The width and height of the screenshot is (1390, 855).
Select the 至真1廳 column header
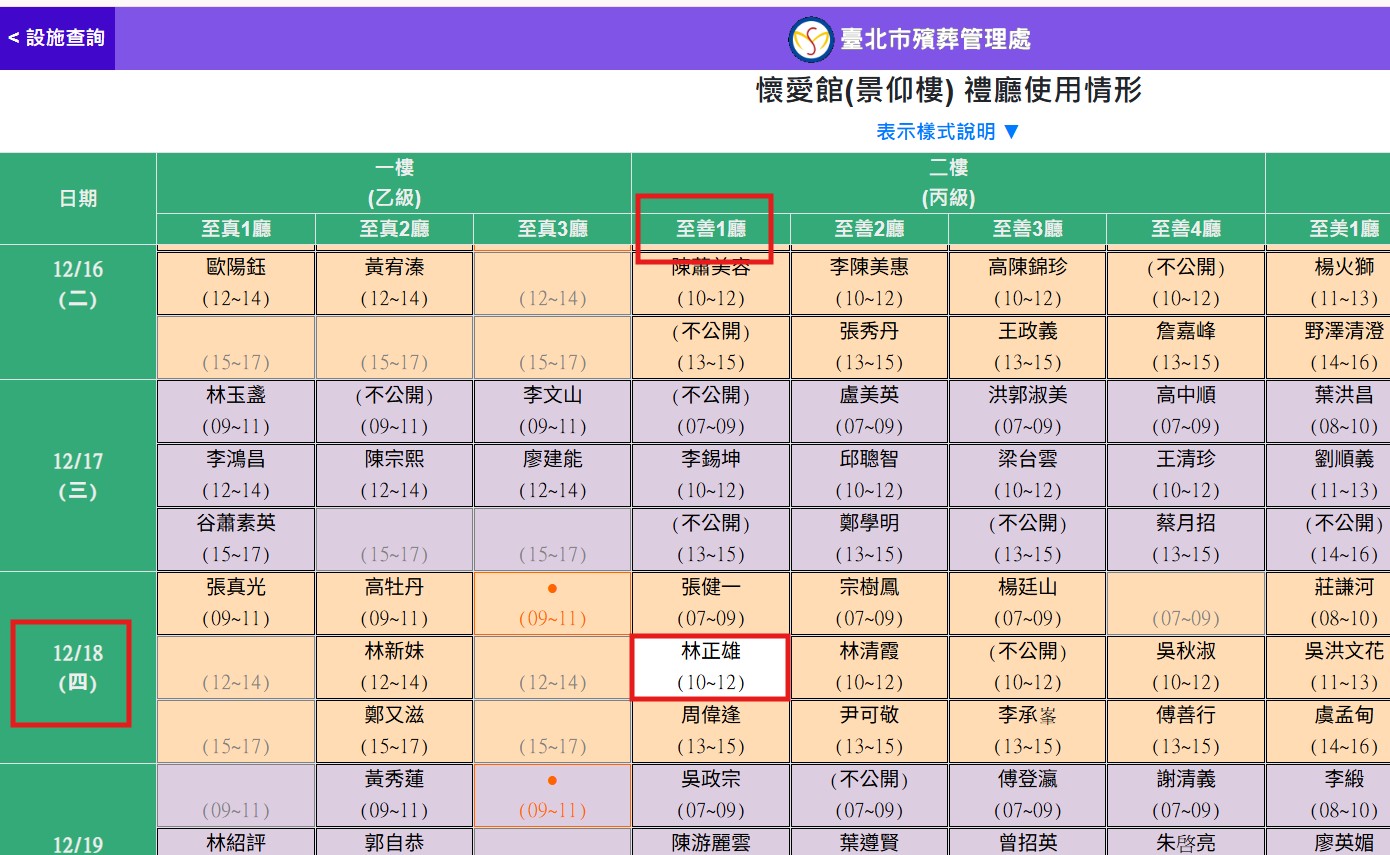(x=236, y=229)
